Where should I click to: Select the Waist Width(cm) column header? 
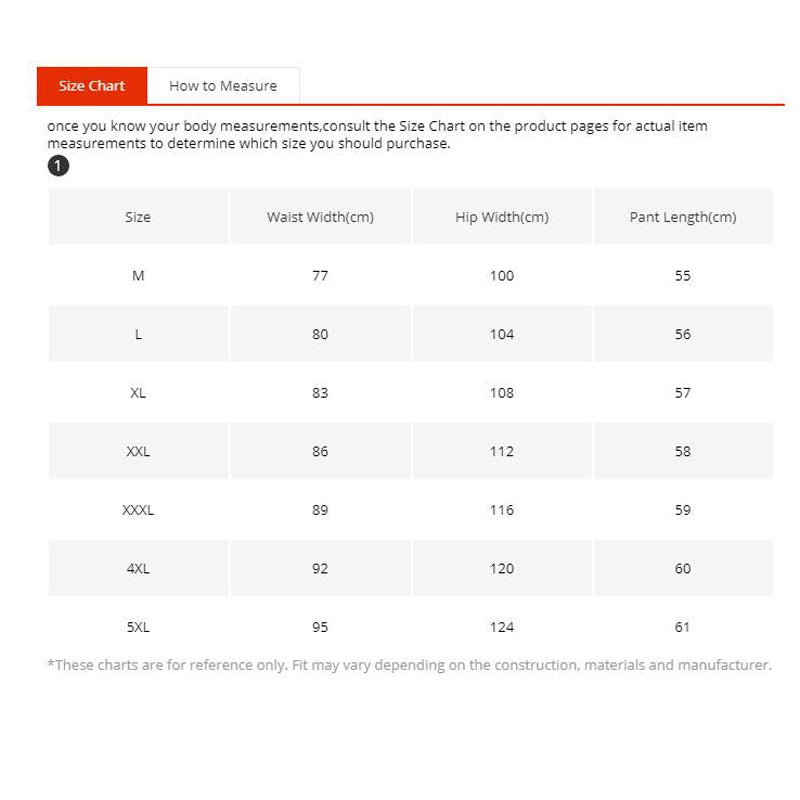[320, 217]
